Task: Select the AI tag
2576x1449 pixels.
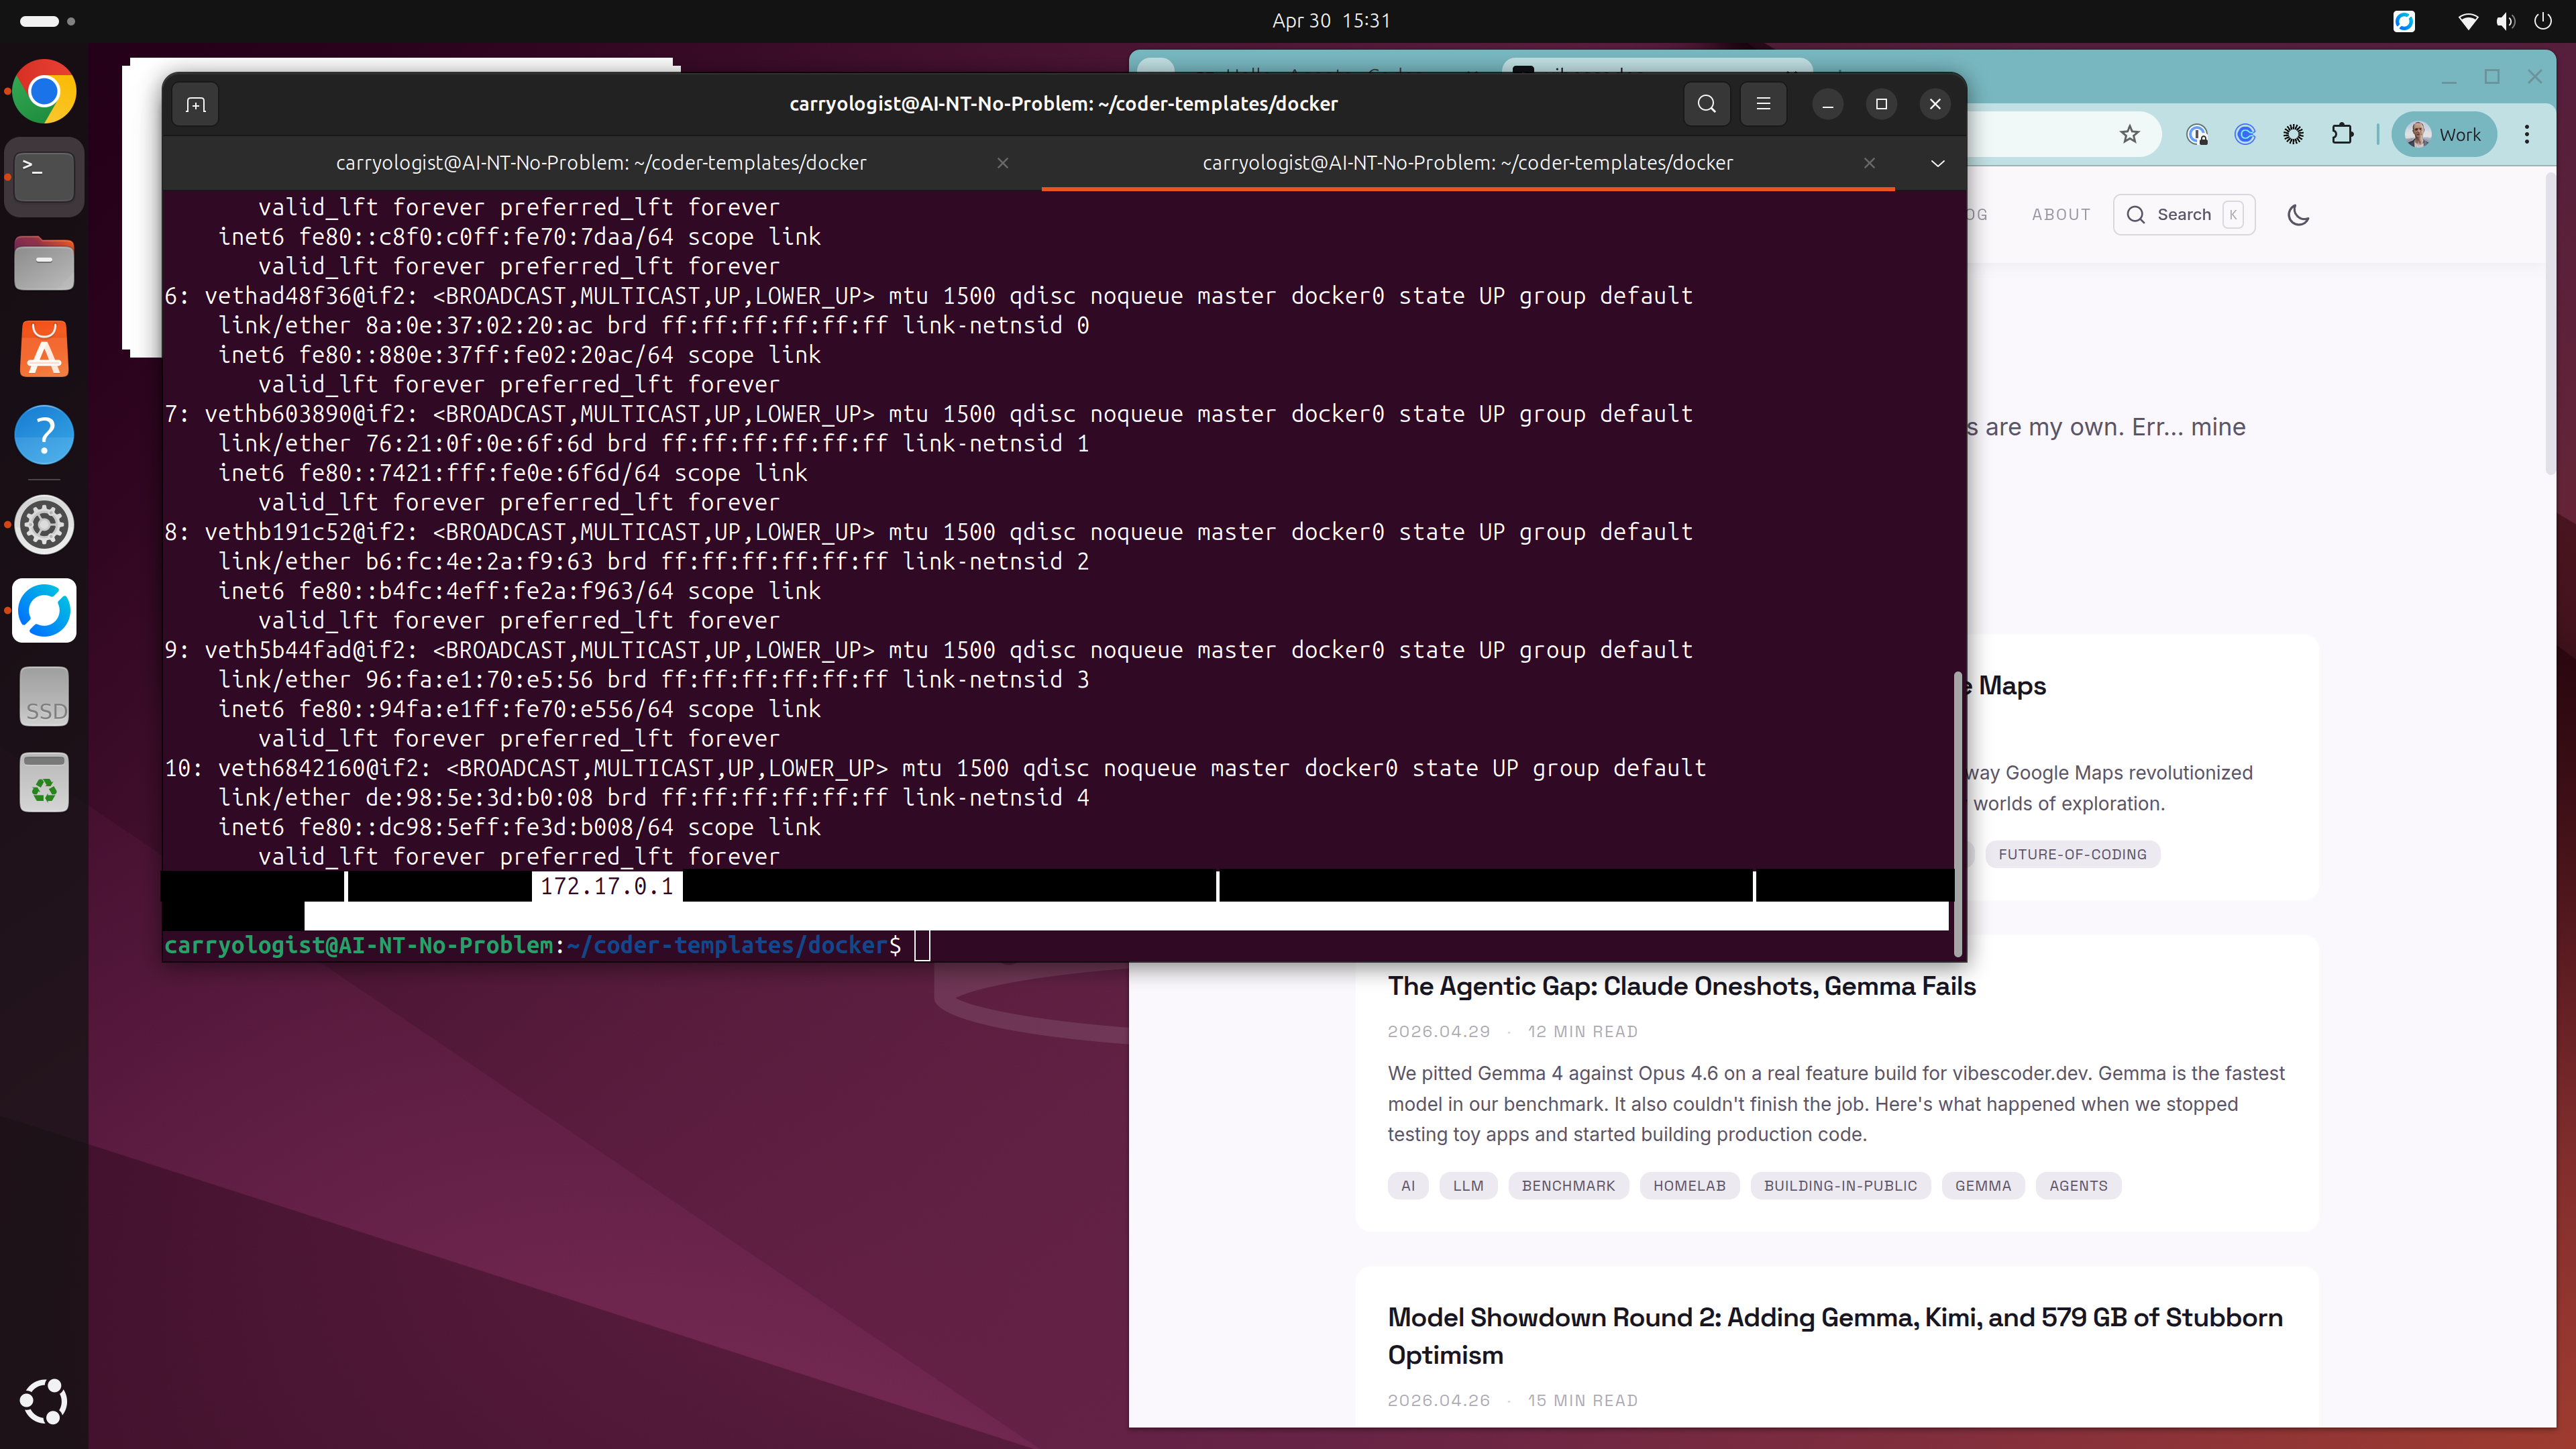Action: tap(1408, 1186)
